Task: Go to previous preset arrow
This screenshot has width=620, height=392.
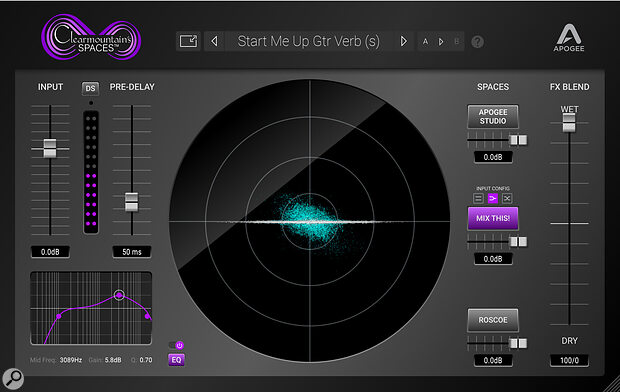Action: (x=214, y=41)
